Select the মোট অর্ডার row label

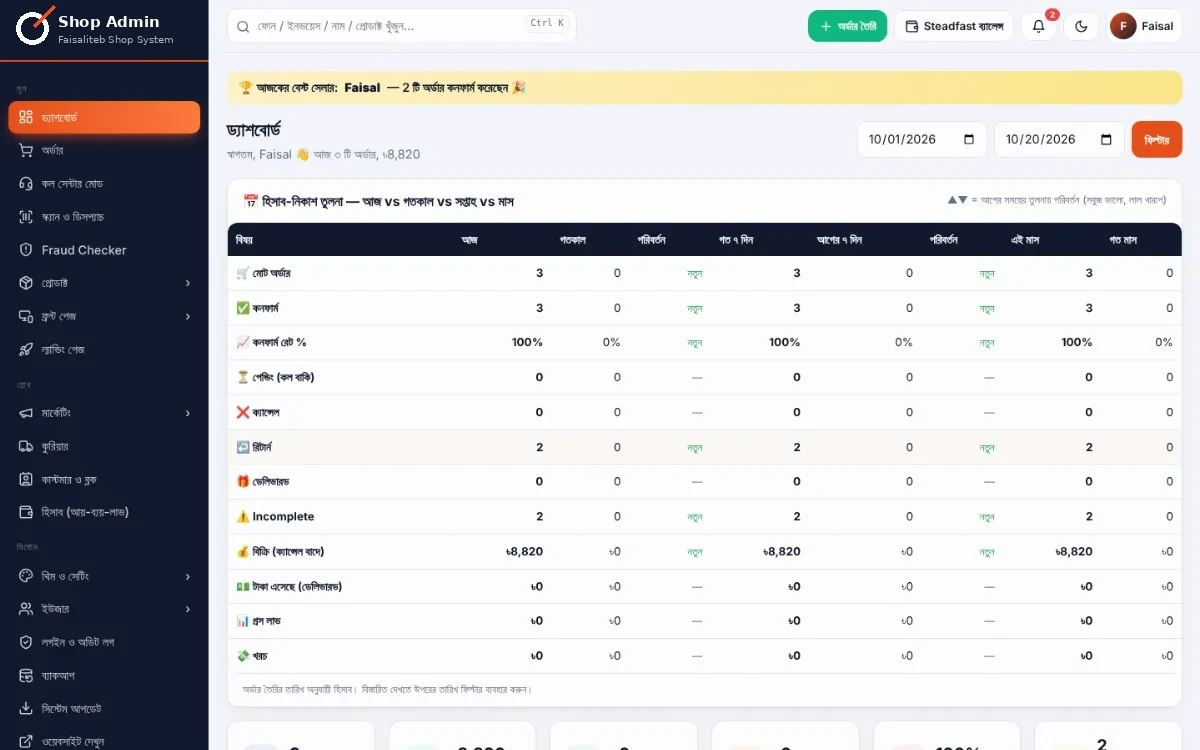[x=264, y=273]
